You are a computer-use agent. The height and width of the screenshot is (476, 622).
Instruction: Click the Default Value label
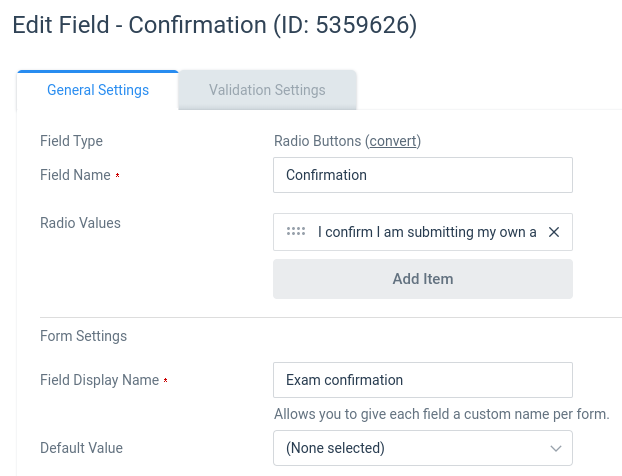click(x=82, y=448)
